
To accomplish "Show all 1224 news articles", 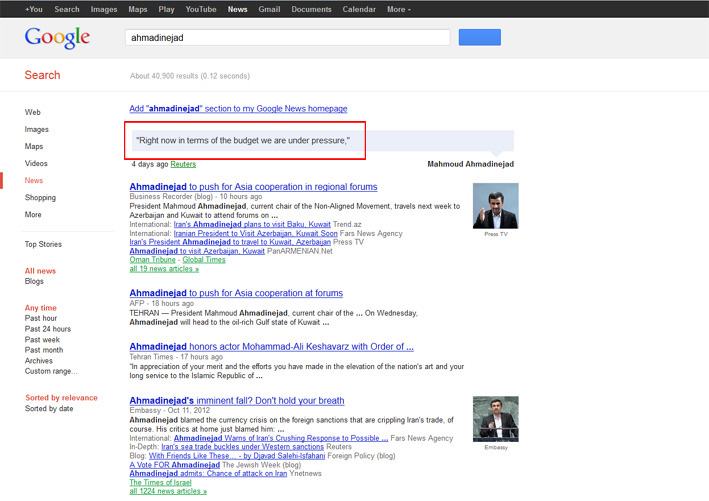I will click(168, 491).
